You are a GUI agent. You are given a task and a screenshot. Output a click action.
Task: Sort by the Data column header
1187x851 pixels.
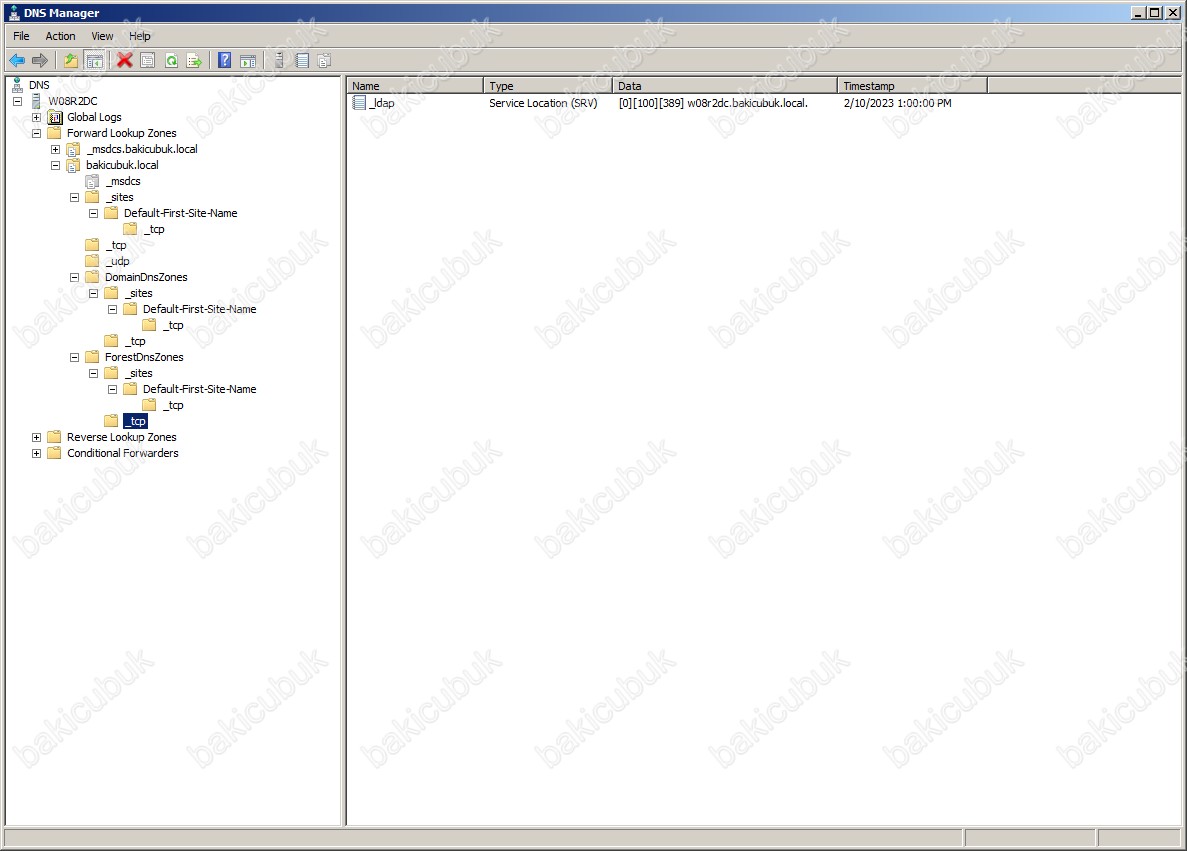pyautogui.click(x=724, y=86)
